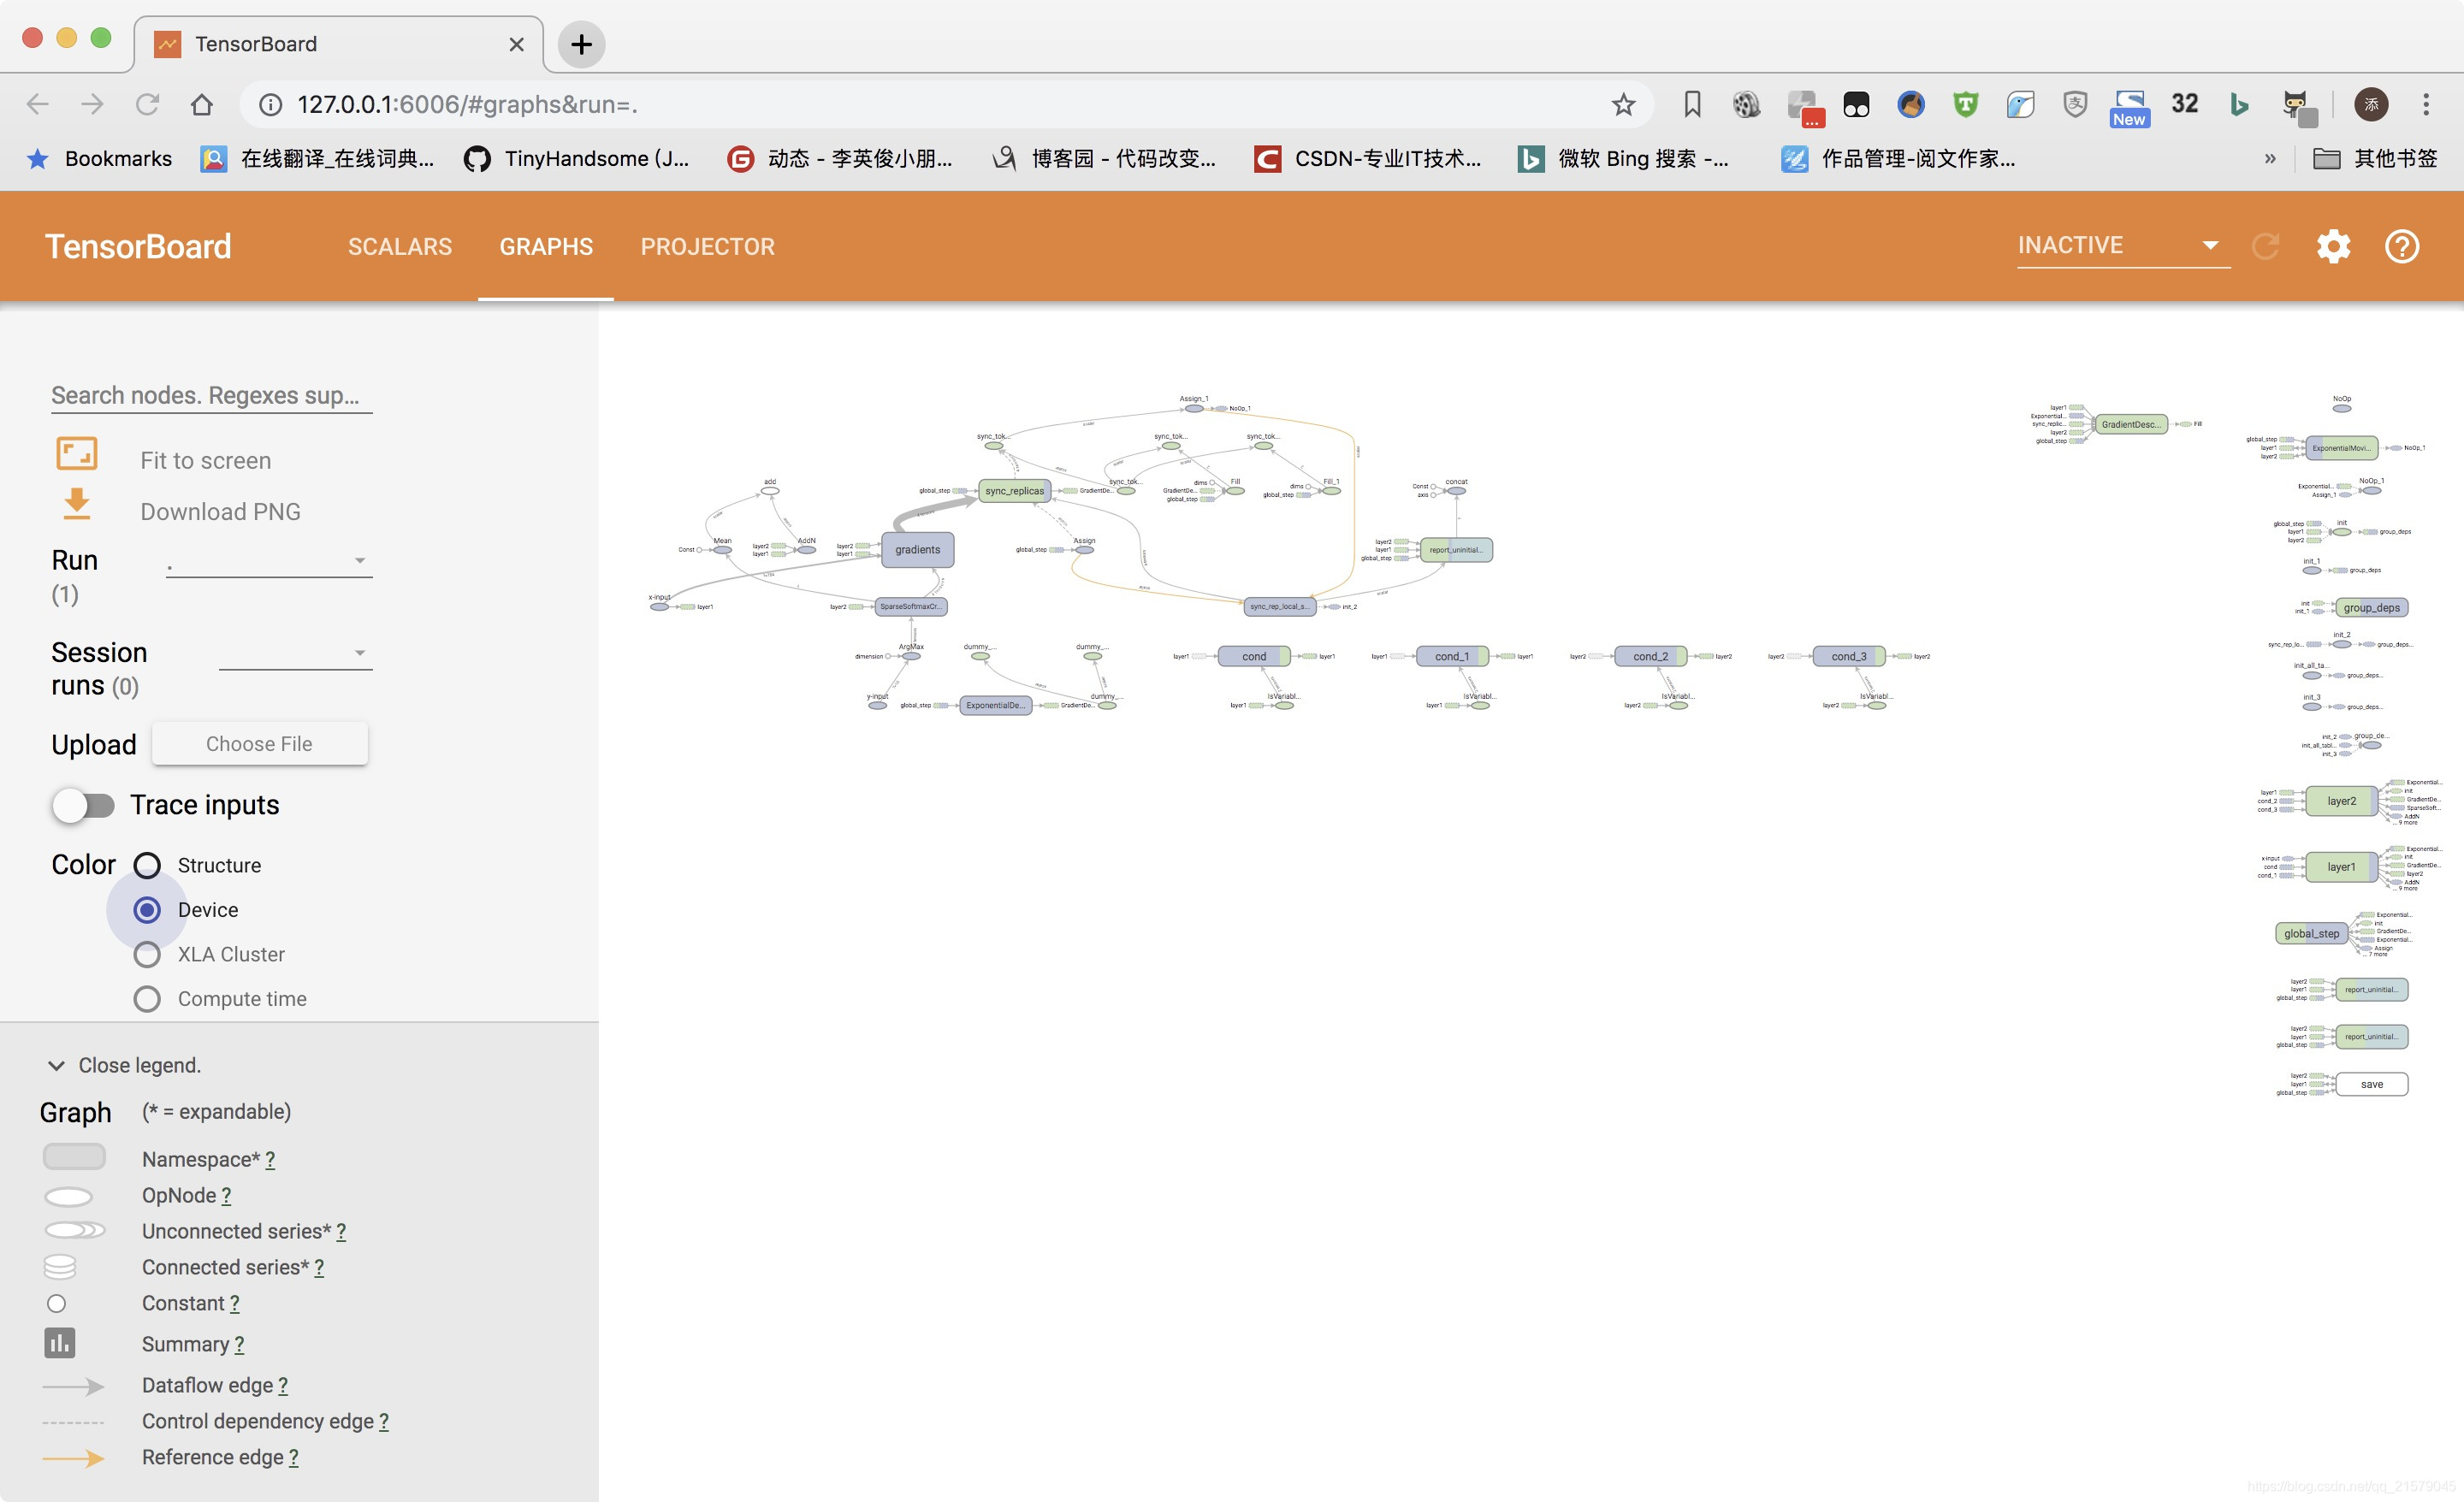
Task: Open a new browser tab
Action: click(581, 44)
